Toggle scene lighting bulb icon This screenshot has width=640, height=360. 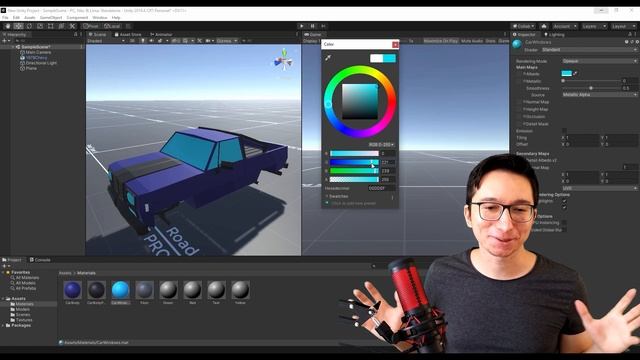pos(142,41)
